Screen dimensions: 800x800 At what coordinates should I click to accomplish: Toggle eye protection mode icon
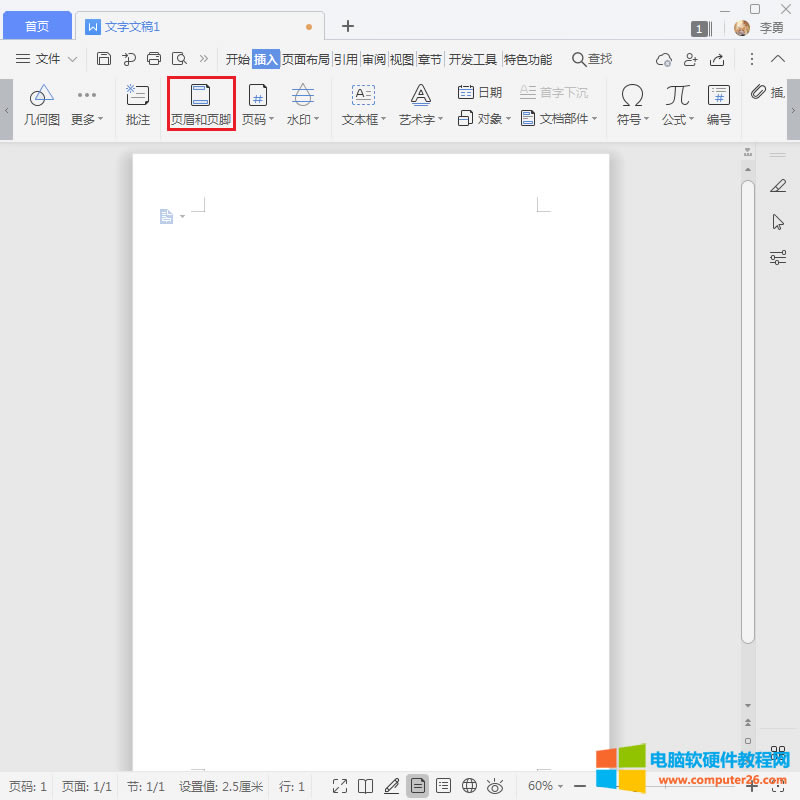(495, 786)
